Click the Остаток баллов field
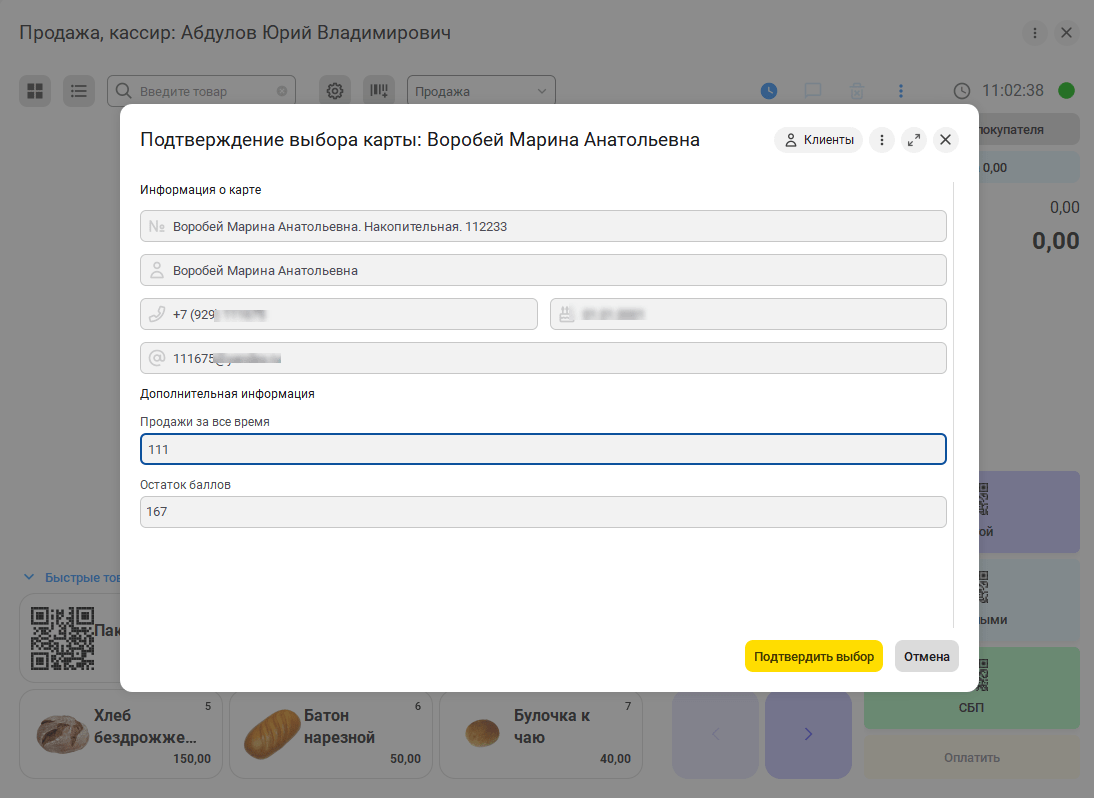 tap(543, 512)
